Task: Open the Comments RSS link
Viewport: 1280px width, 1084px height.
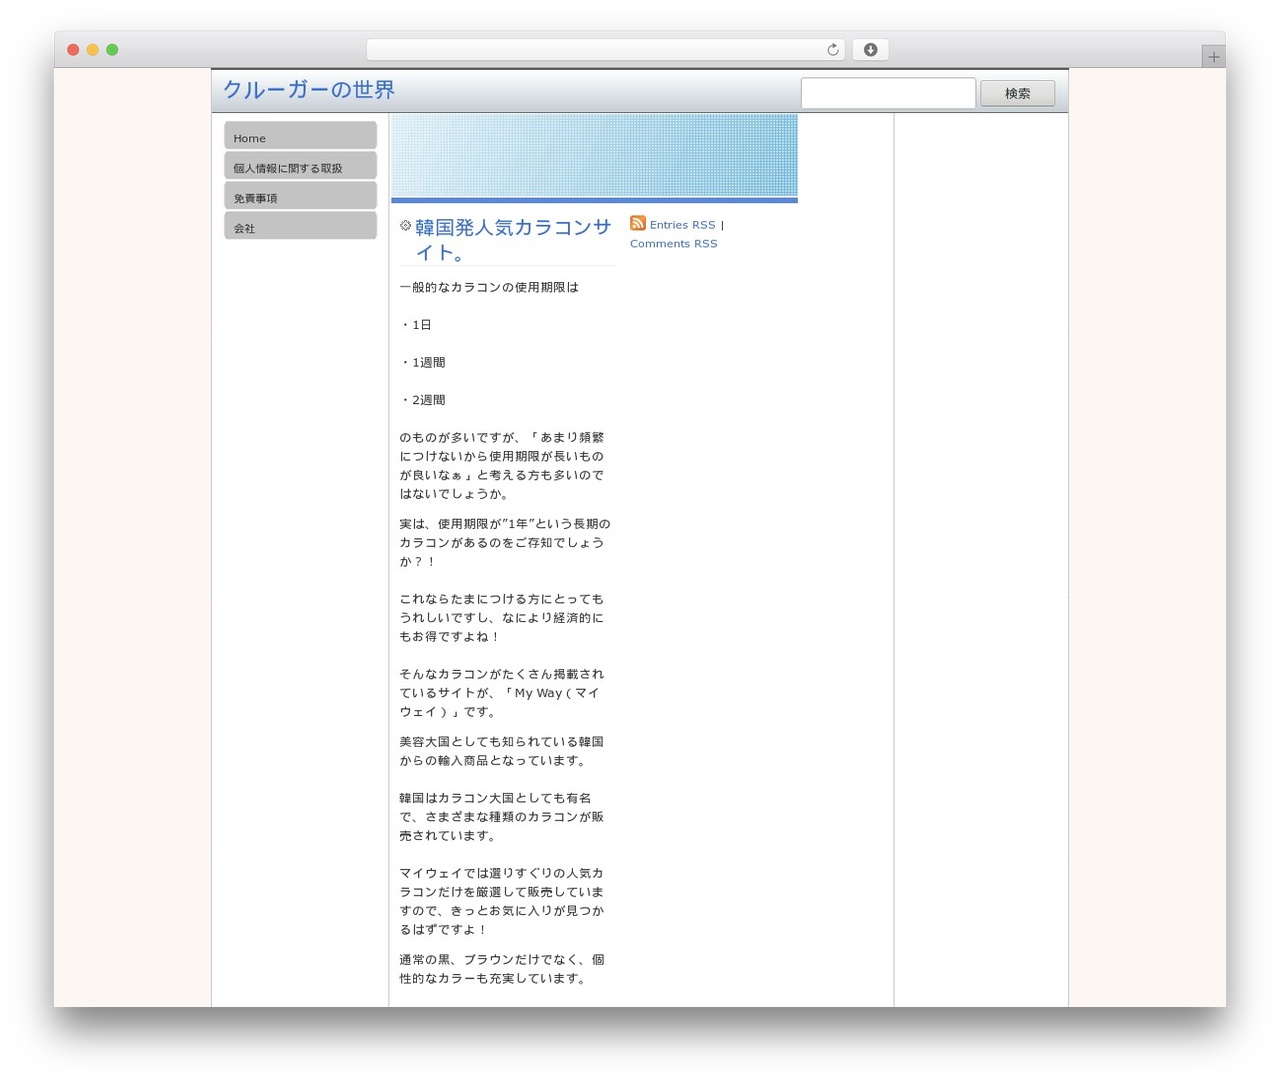Action: 673,244
